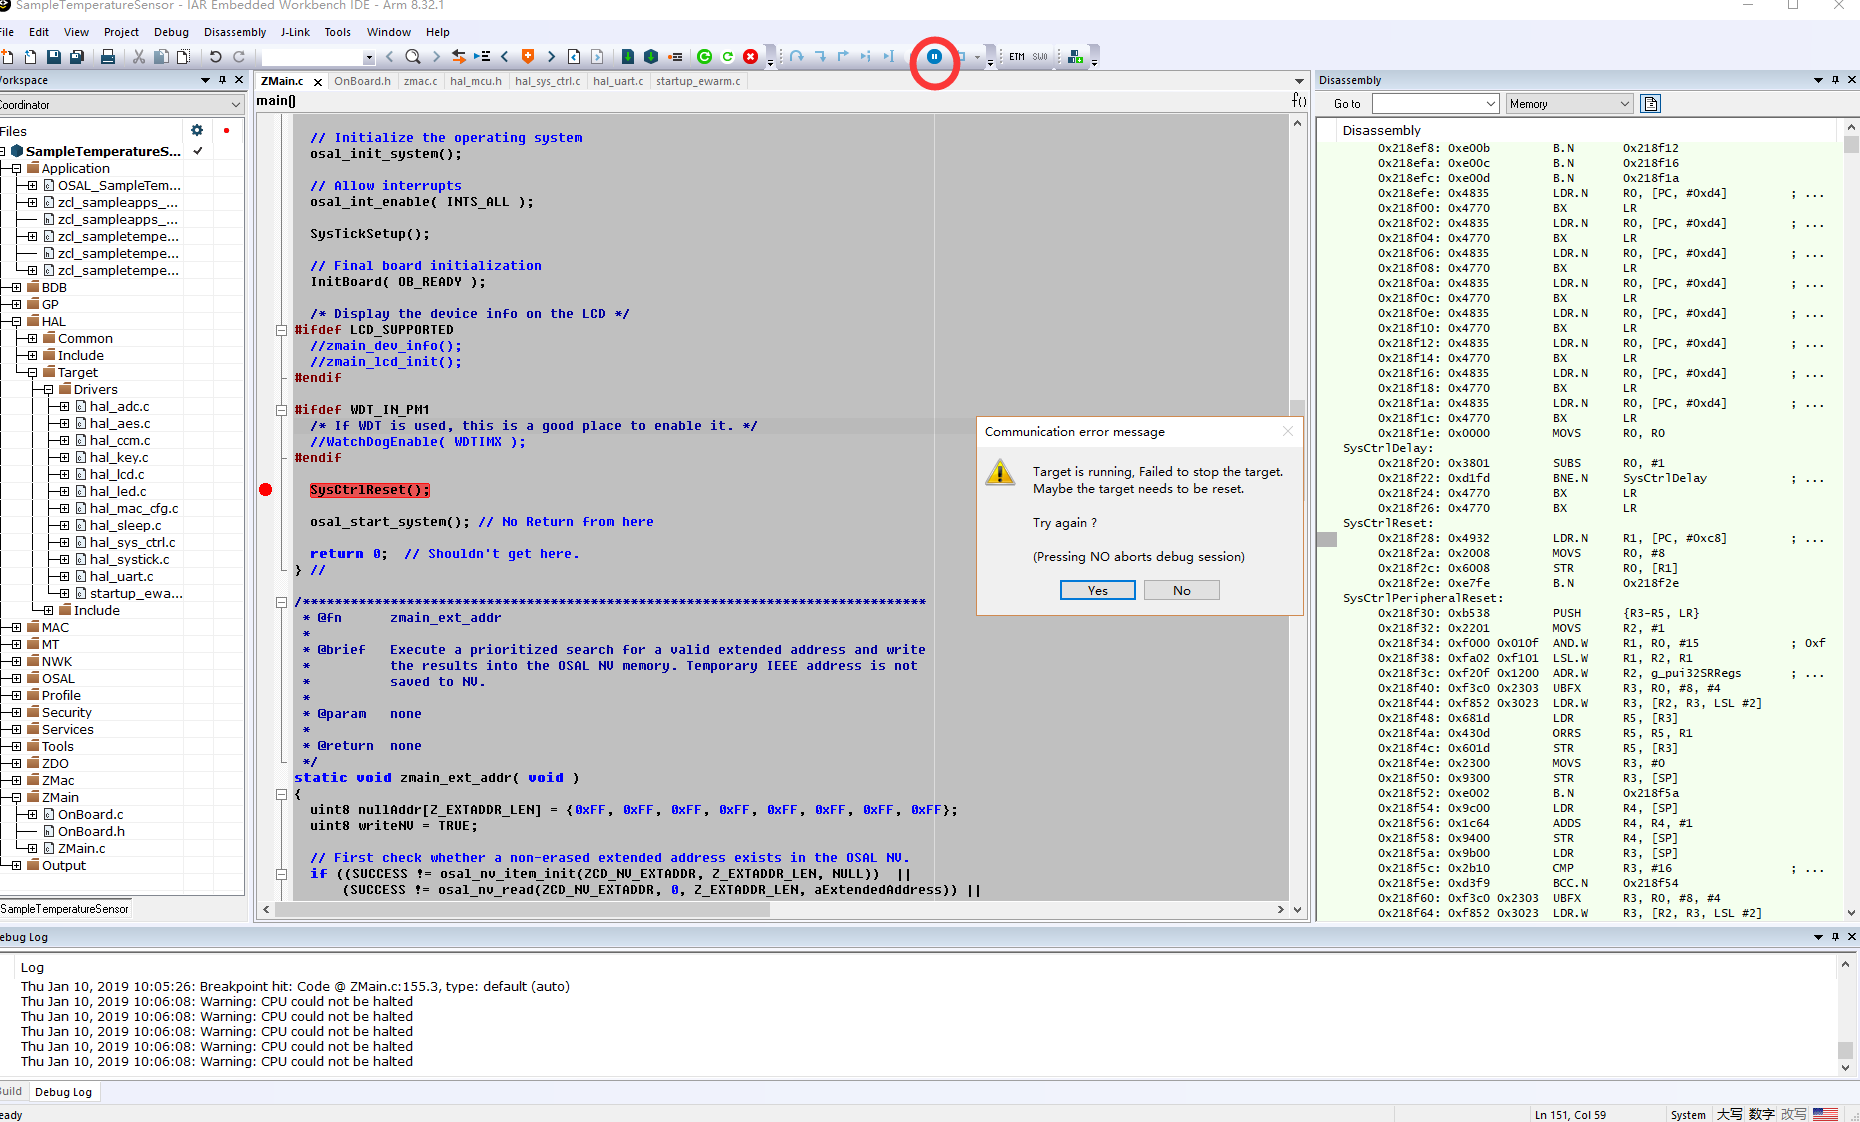Open the Disassembly menu
Viewport: 1860px width, 1122px height.
coord(235,32)
